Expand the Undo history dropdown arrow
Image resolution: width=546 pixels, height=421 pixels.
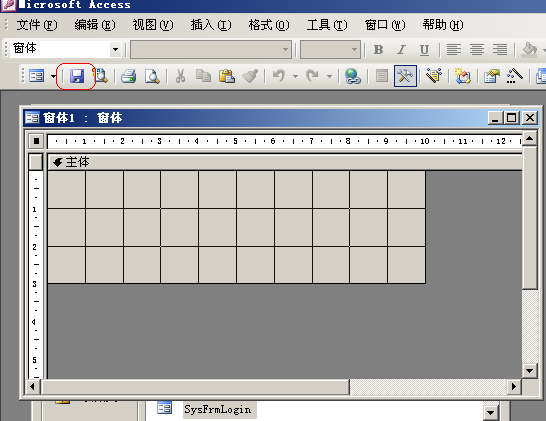click(295, 76)
